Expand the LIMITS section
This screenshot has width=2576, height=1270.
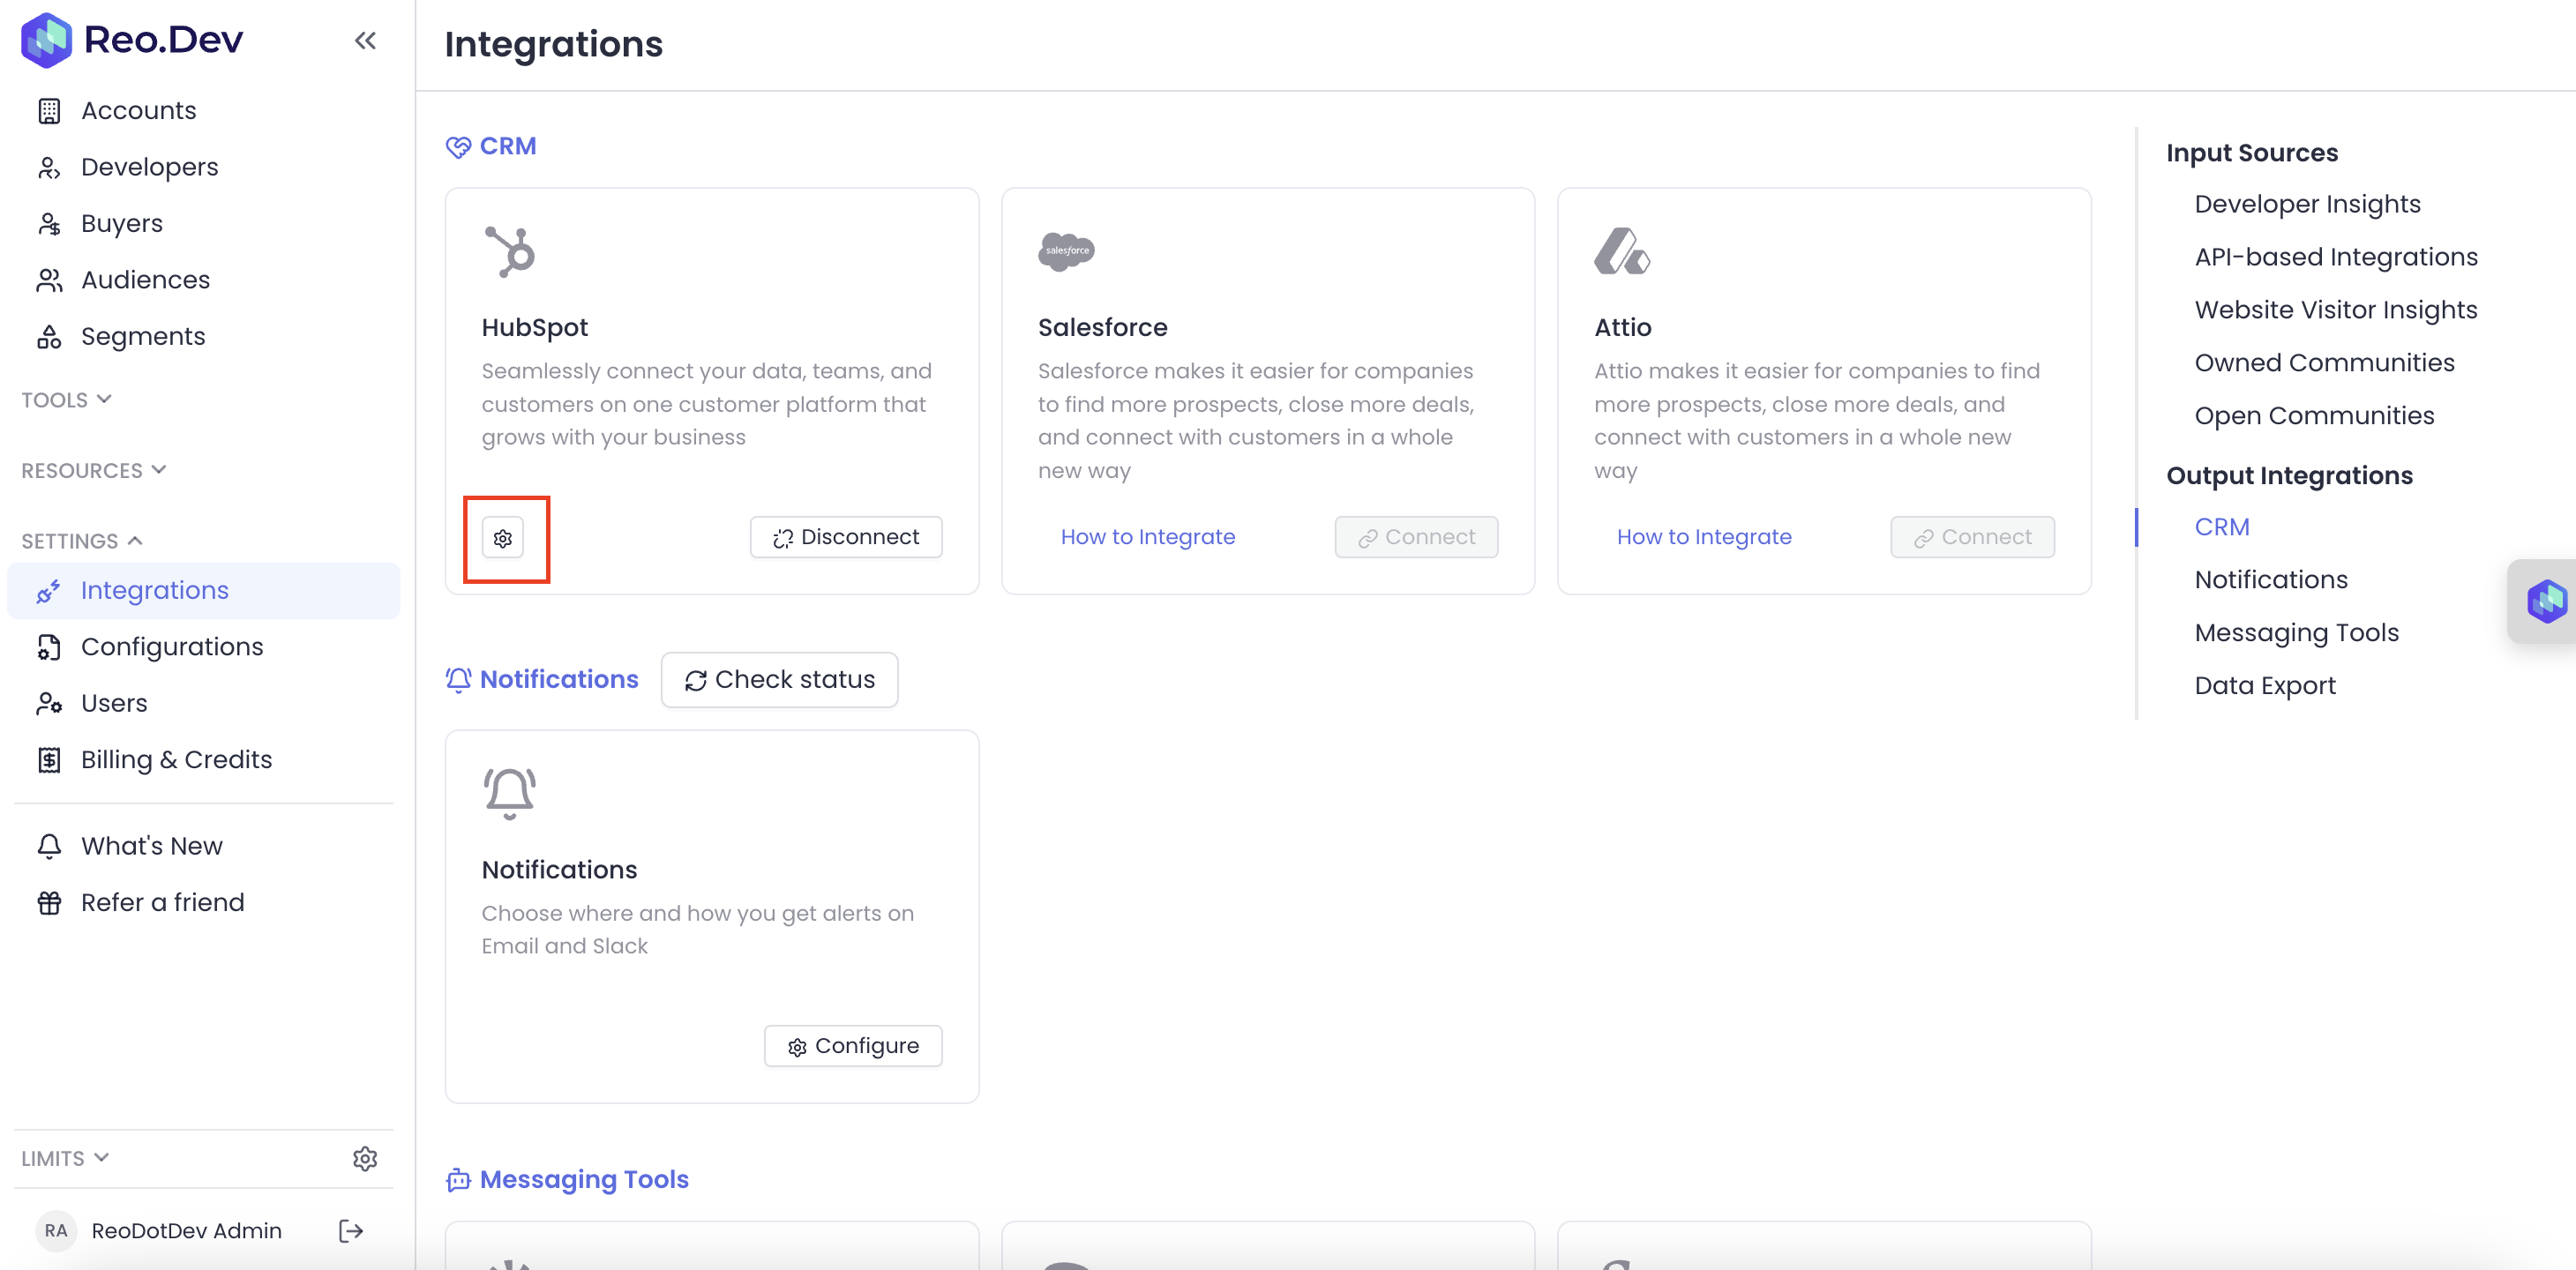pos(64,1158)
